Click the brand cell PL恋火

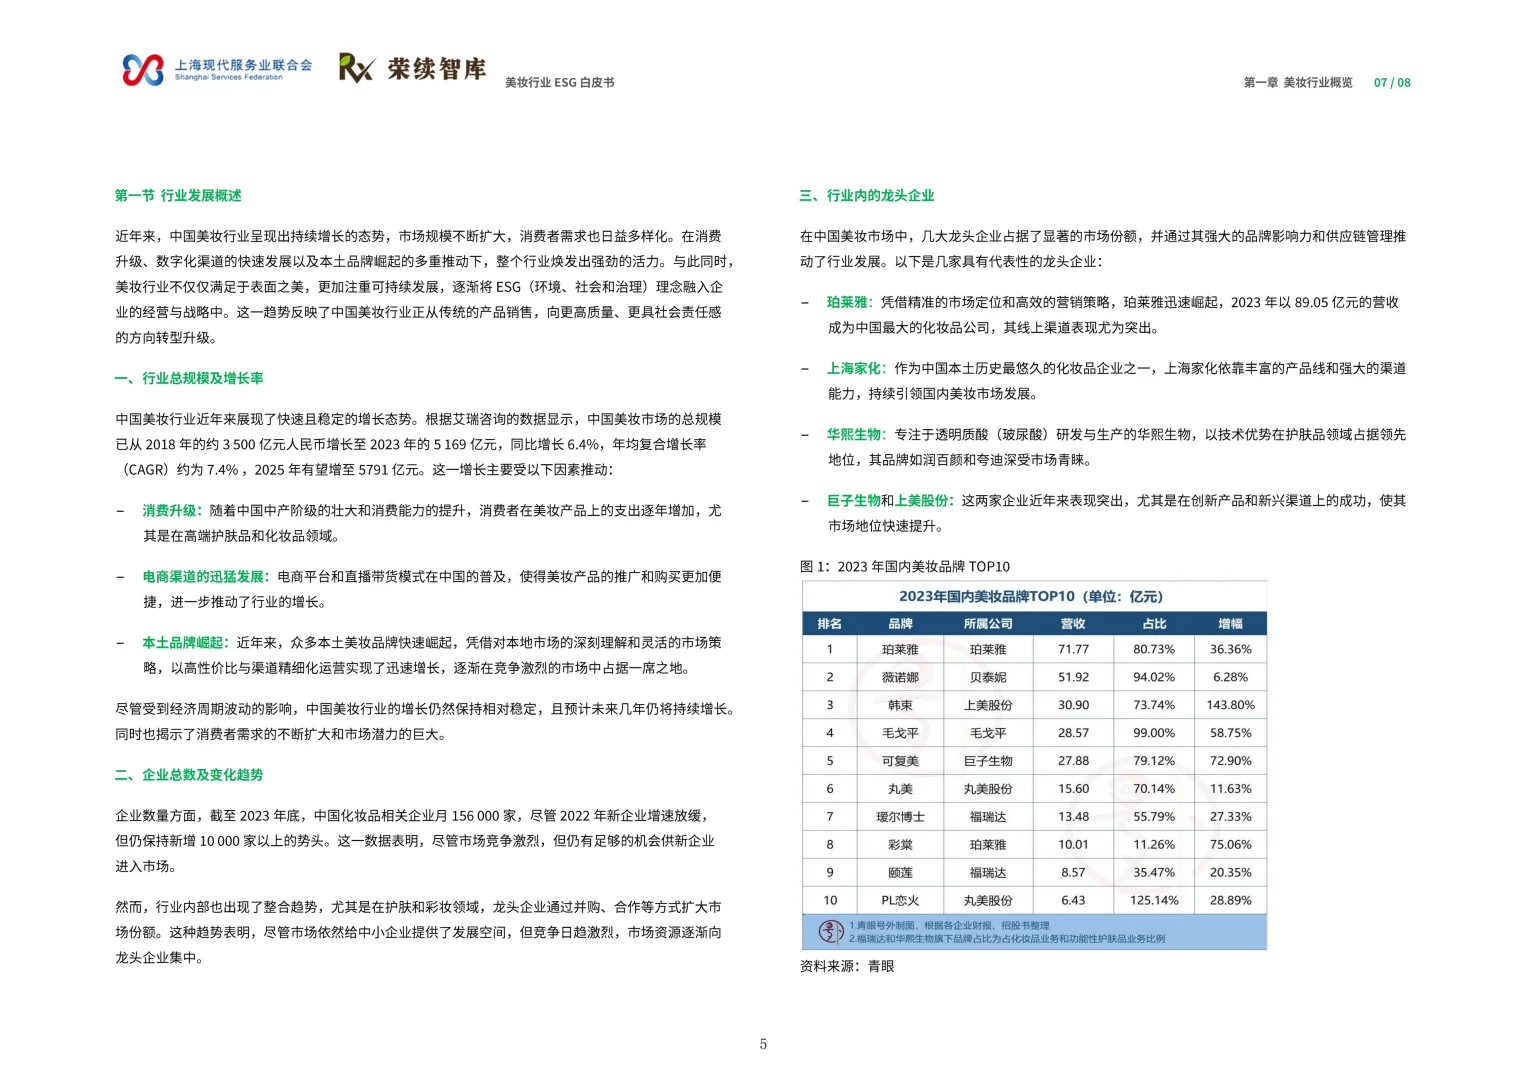[900, 902]
